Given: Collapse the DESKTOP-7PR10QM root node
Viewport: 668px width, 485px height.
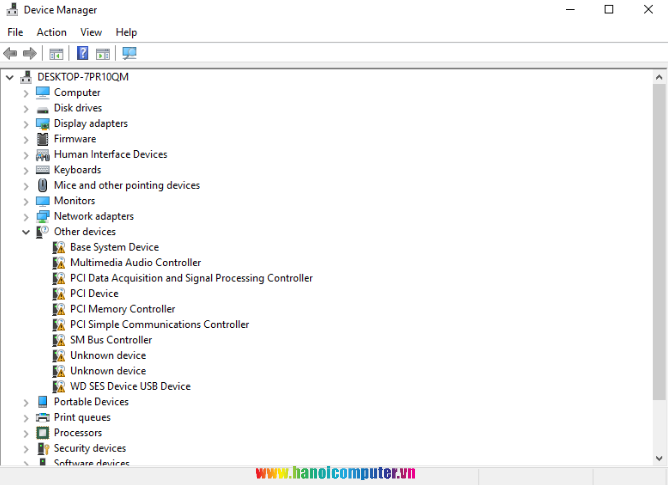Looking at the screenshot, I should click(x=10, y=78).
